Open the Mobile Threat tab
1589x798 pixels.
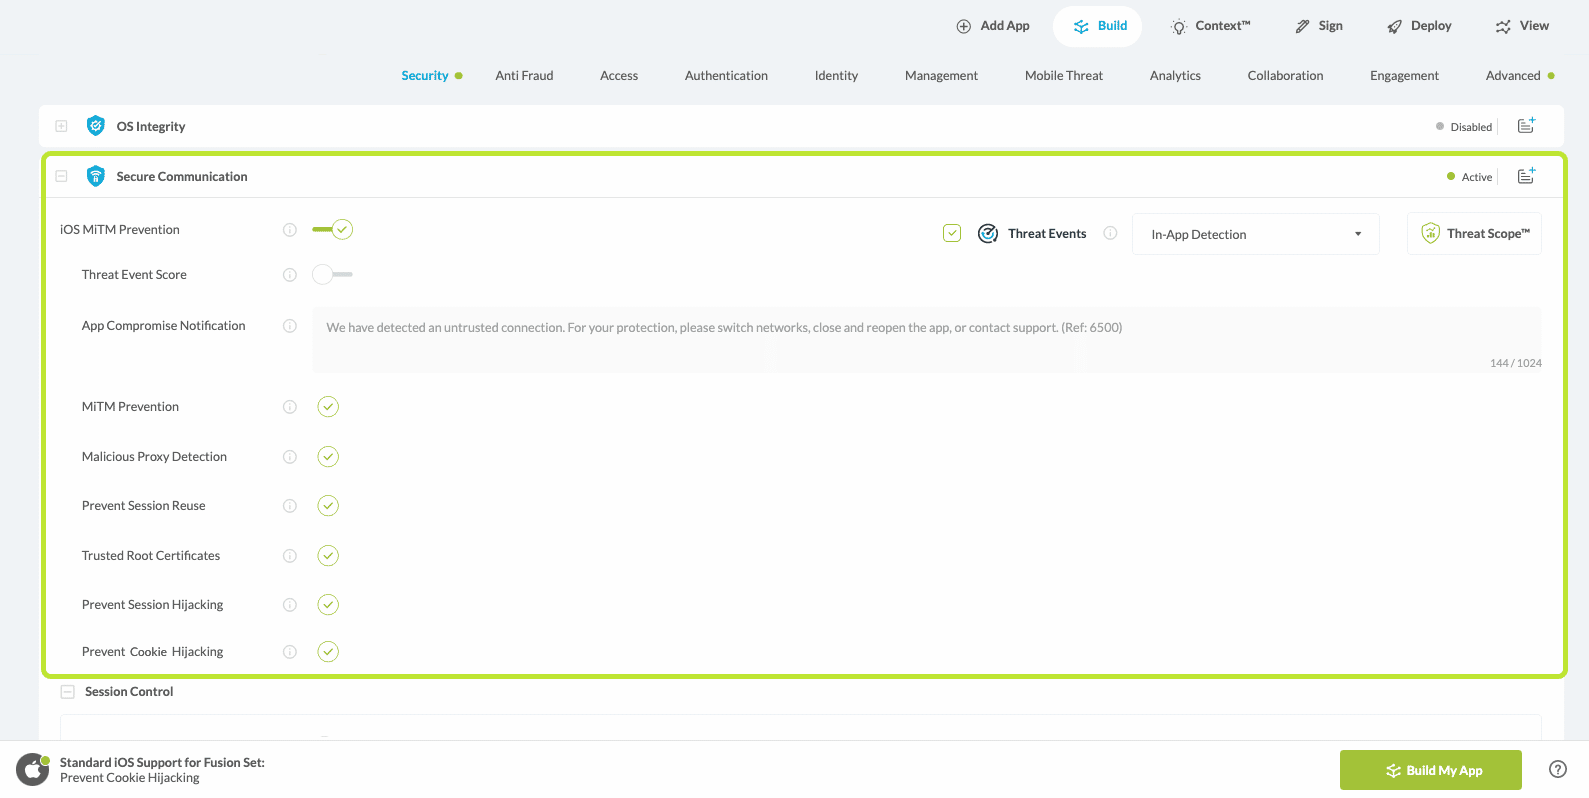1063,76
